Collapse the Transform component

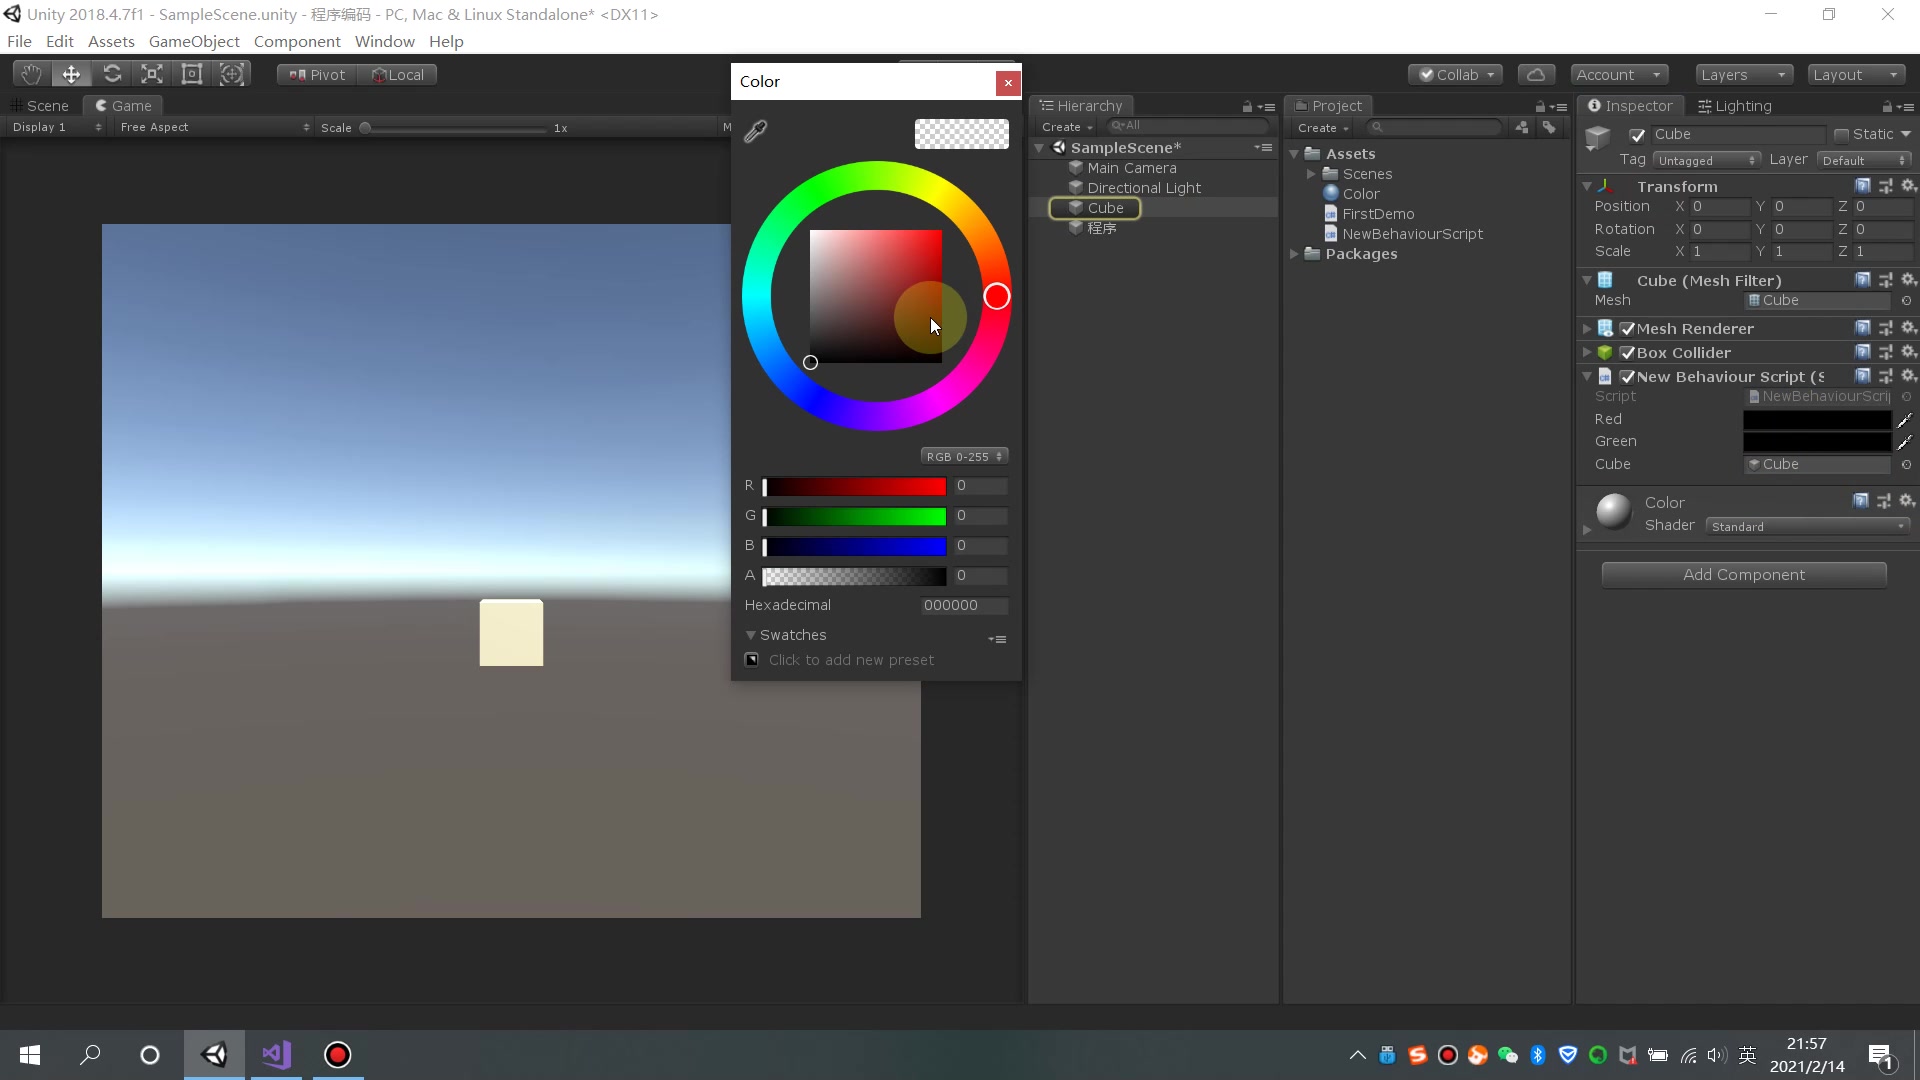click(x=1589, y=186)
